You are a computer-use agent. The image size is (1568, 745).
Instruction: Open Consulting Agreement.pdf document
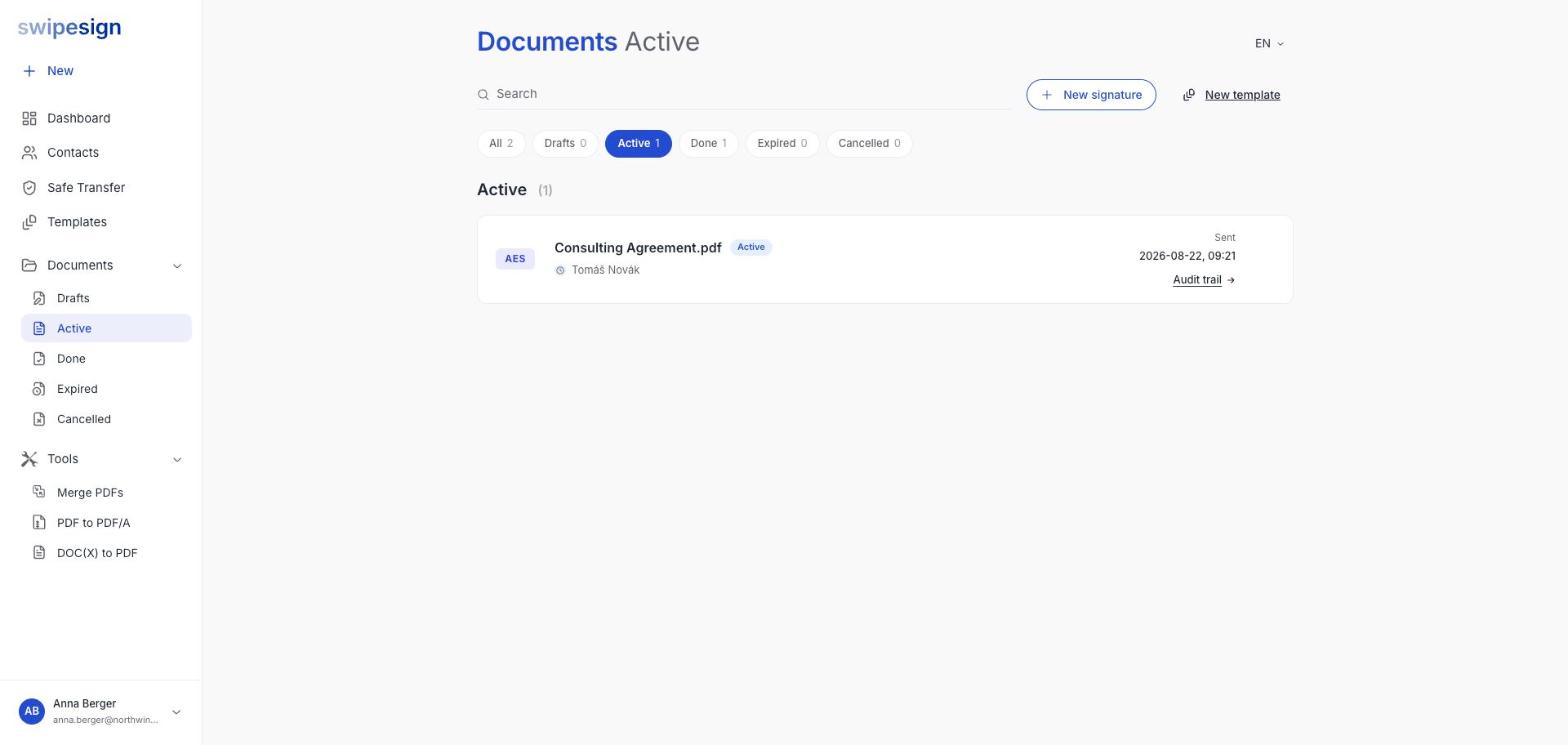point(638,248)
